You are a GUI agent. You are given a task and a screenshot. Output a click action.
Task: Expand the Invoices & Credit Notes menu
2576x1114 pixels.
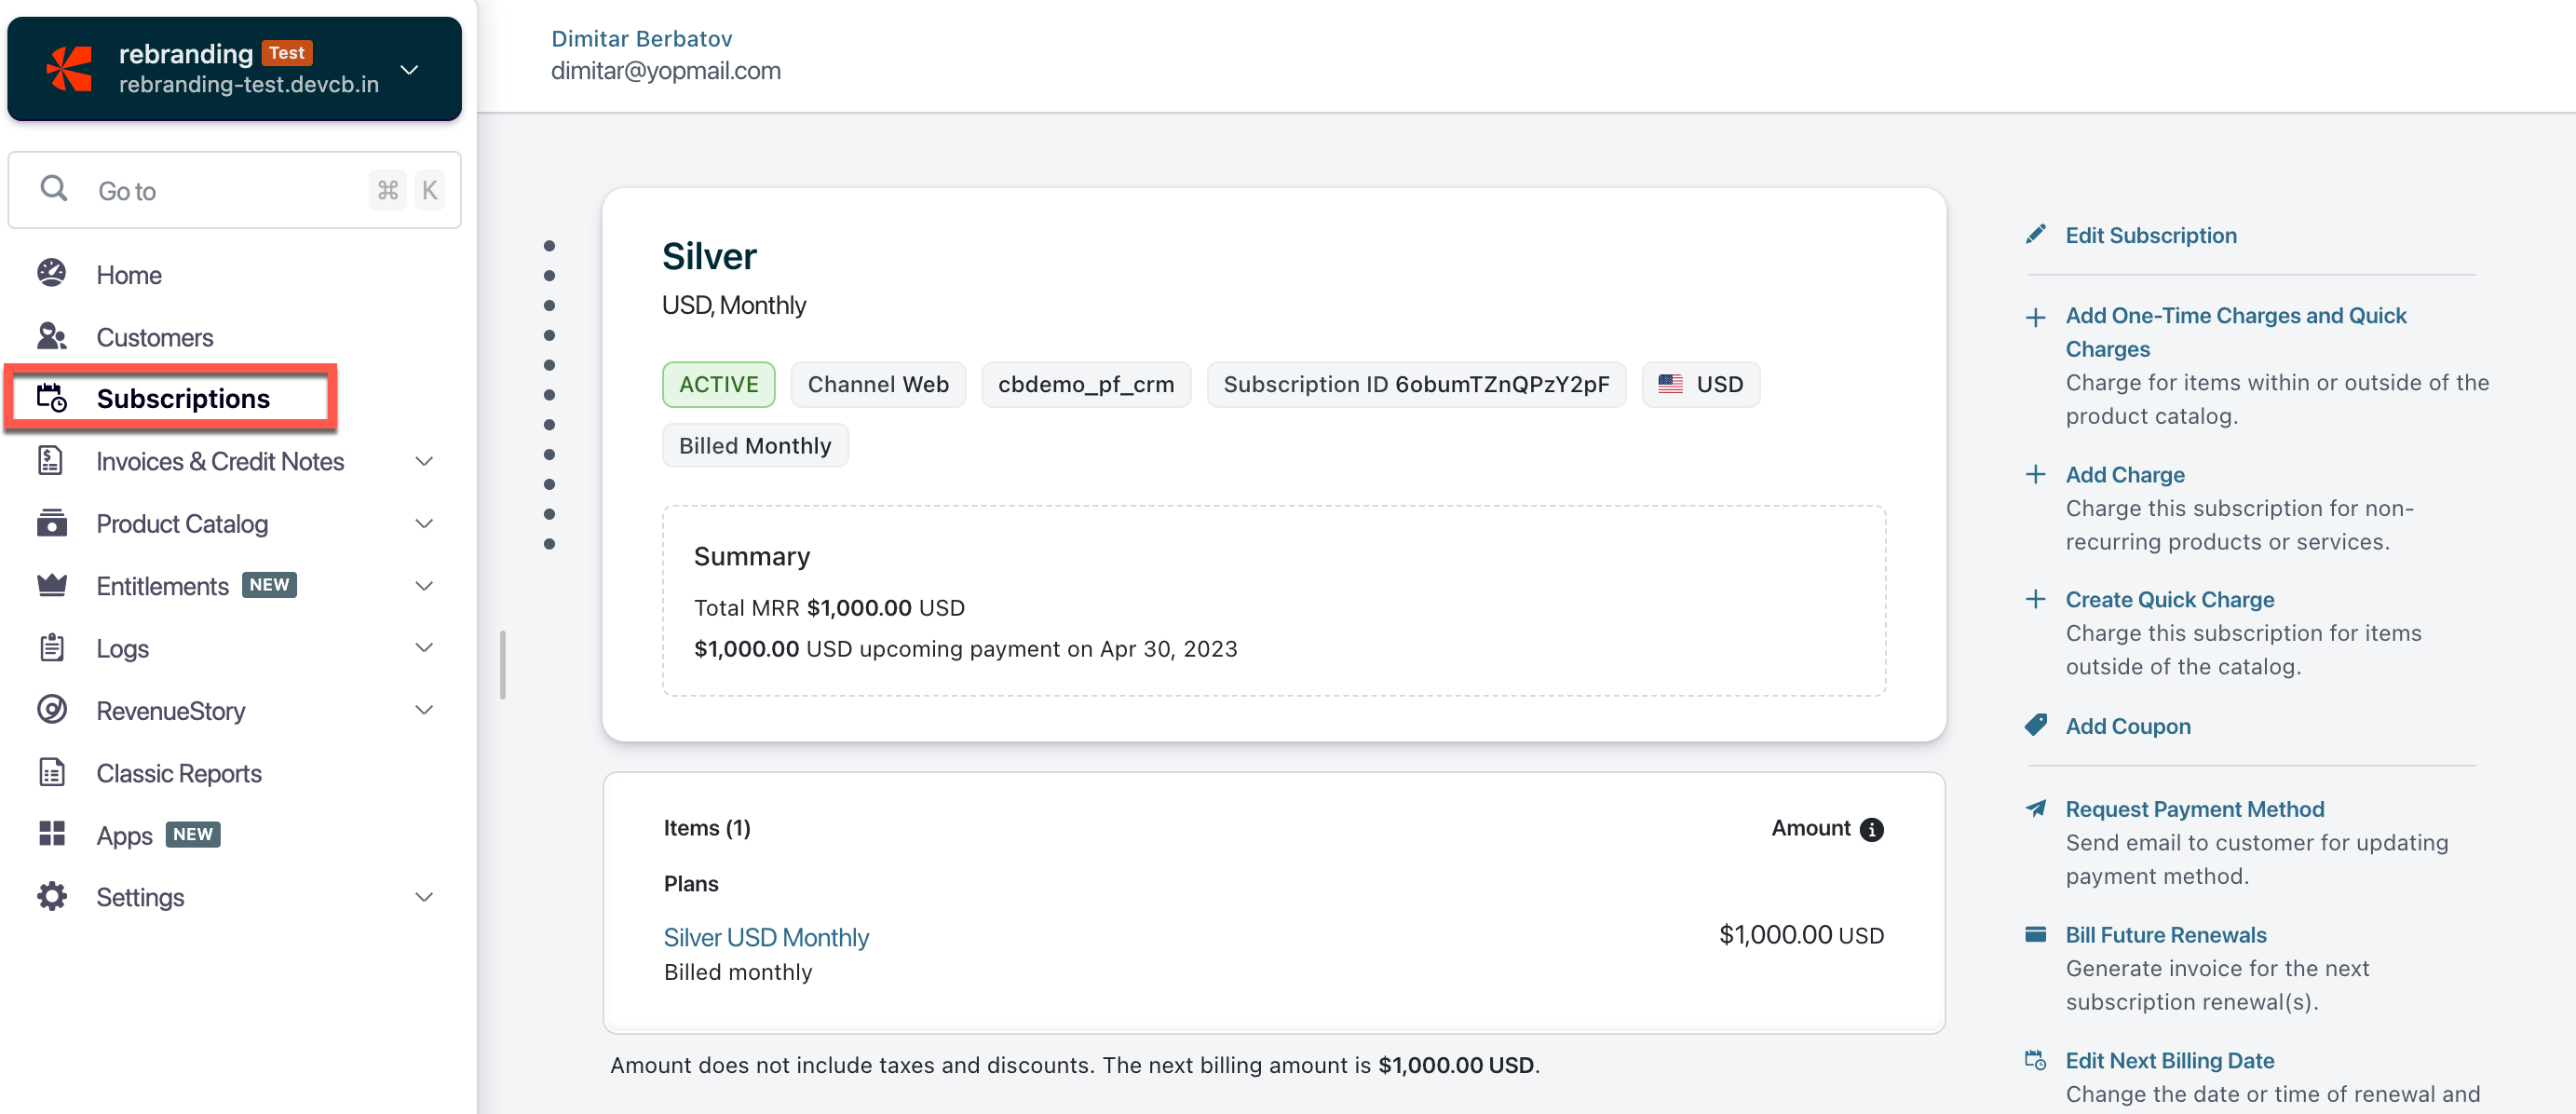424,461
